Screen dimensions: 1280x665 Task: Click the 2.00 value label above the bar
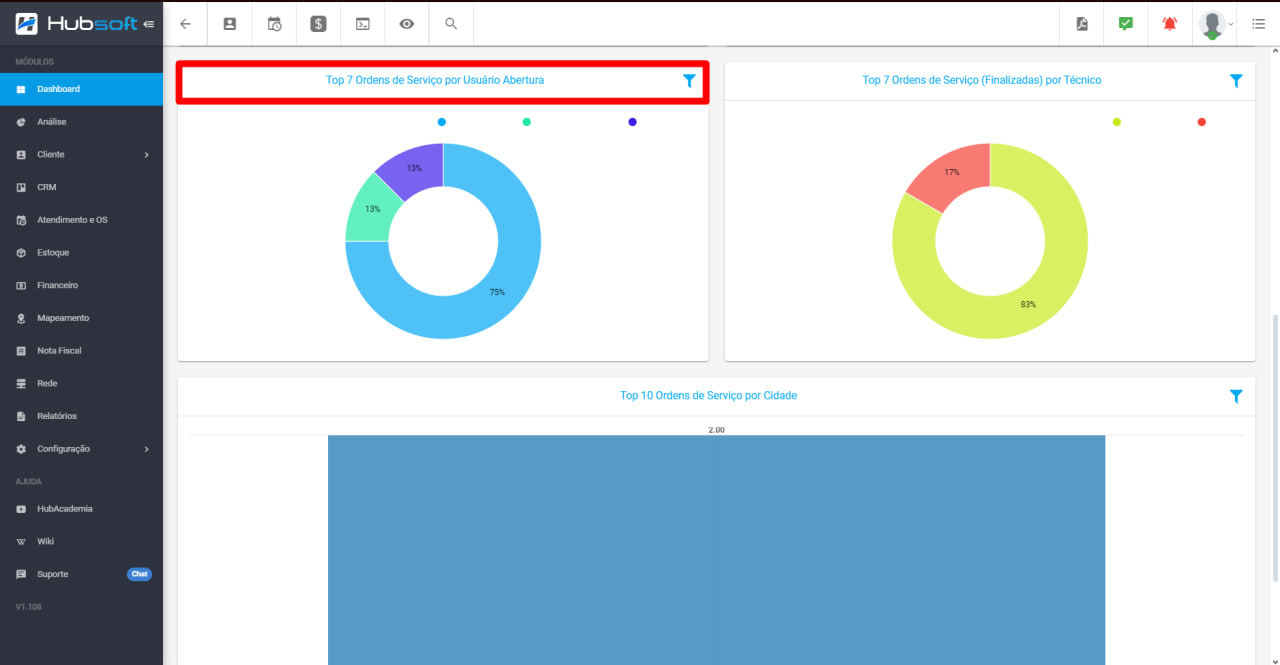click(x=716, y=430)
